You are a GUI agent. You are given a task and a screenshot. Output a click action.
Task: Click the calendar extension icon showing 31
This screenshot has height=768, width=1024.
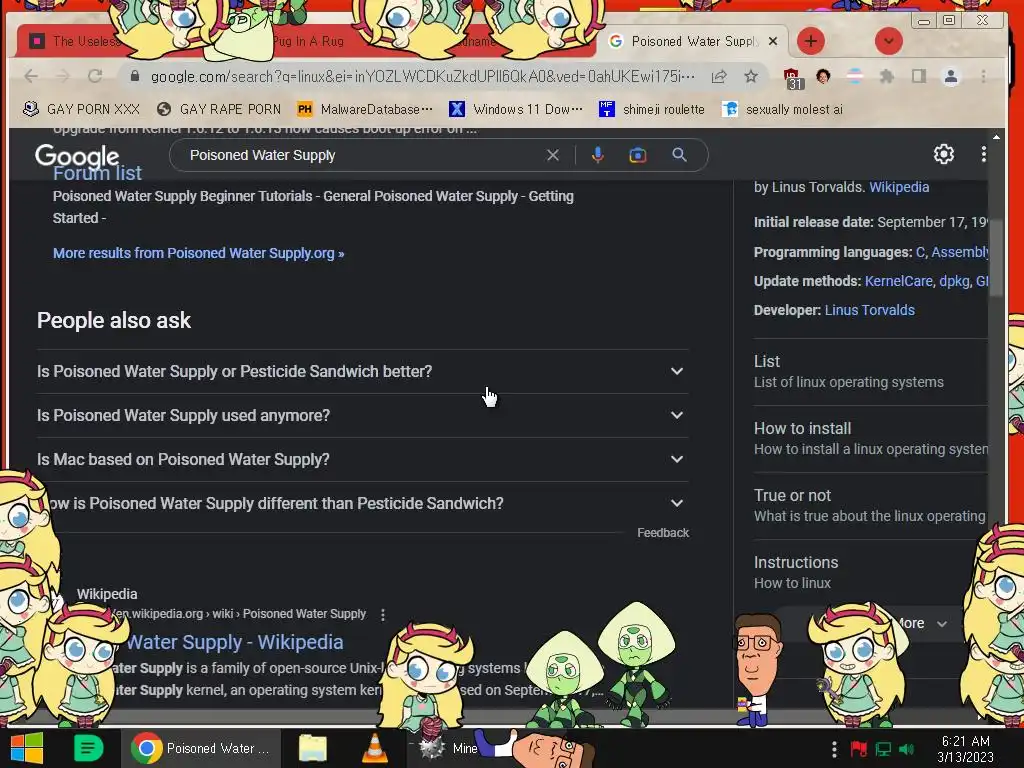click(792, 78)
